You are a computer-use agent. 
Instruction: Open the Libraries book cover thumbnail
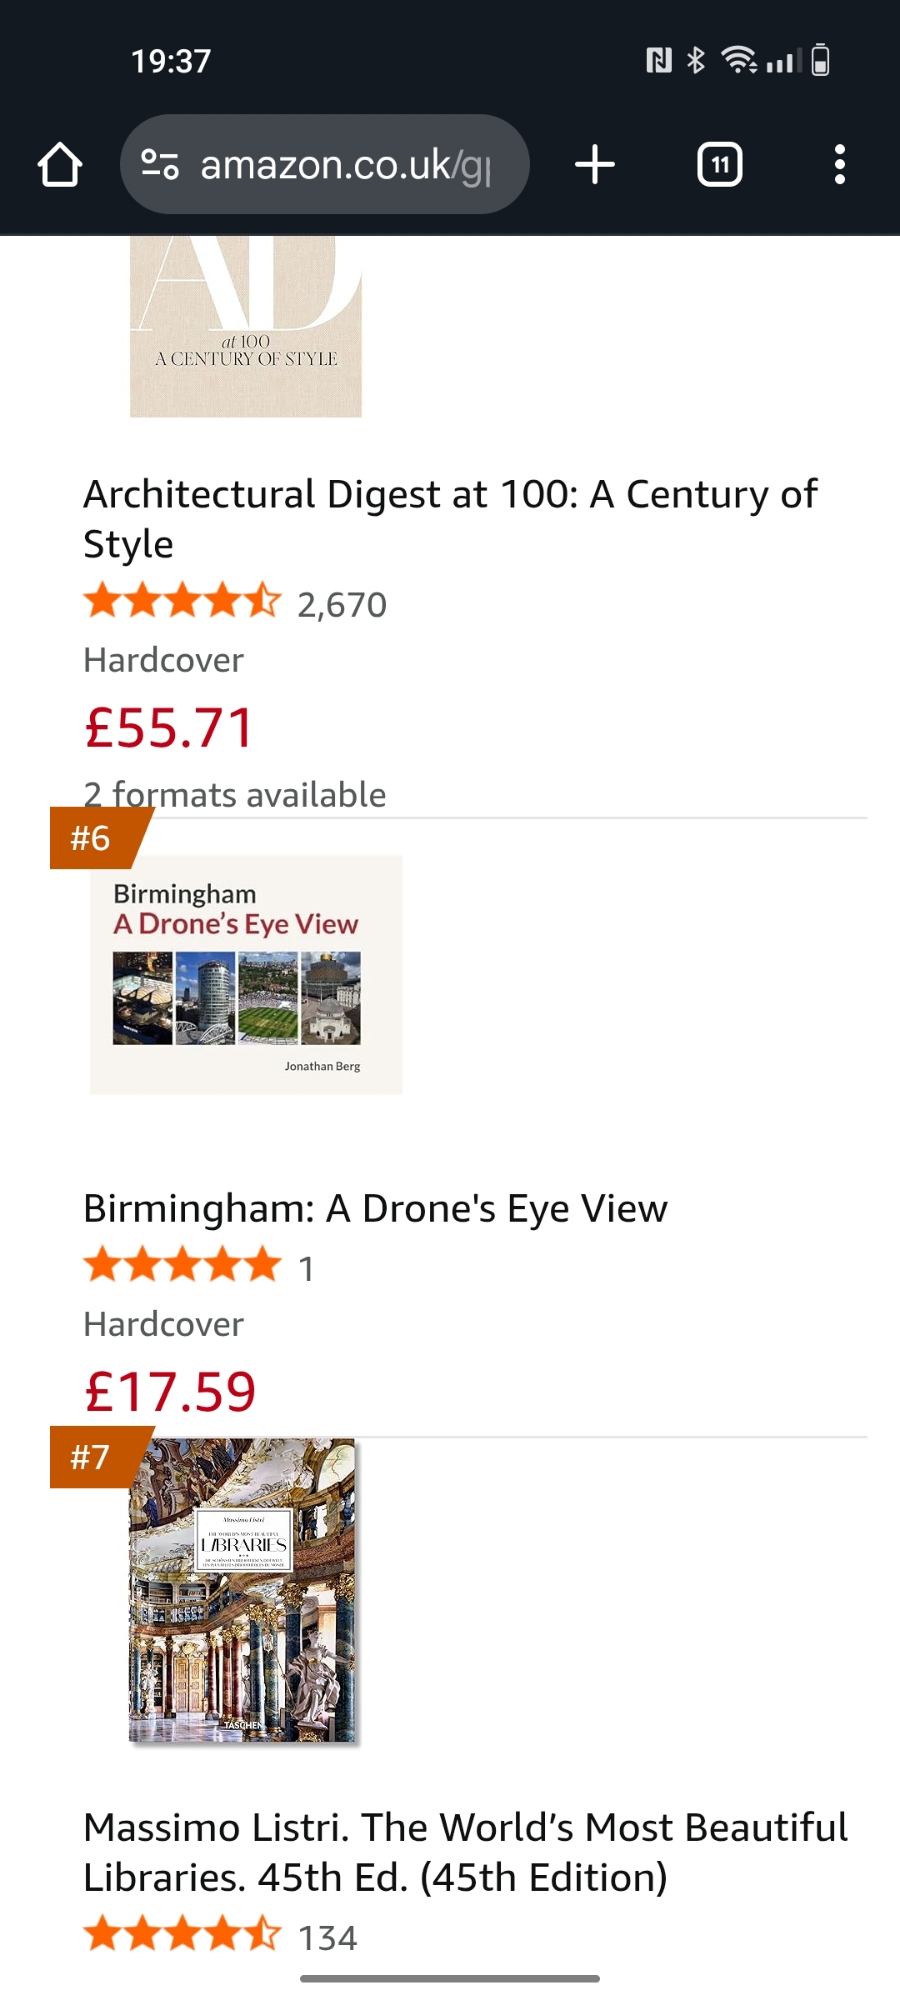coord(243,1591)
